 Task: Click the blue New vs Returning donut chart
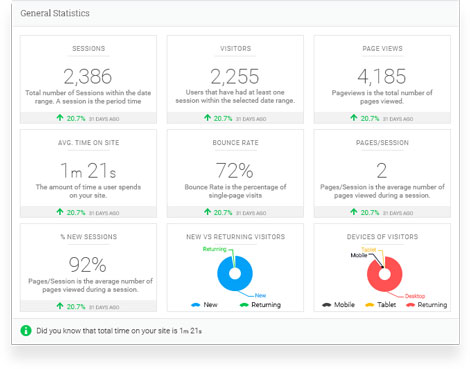tap(235, 273)
